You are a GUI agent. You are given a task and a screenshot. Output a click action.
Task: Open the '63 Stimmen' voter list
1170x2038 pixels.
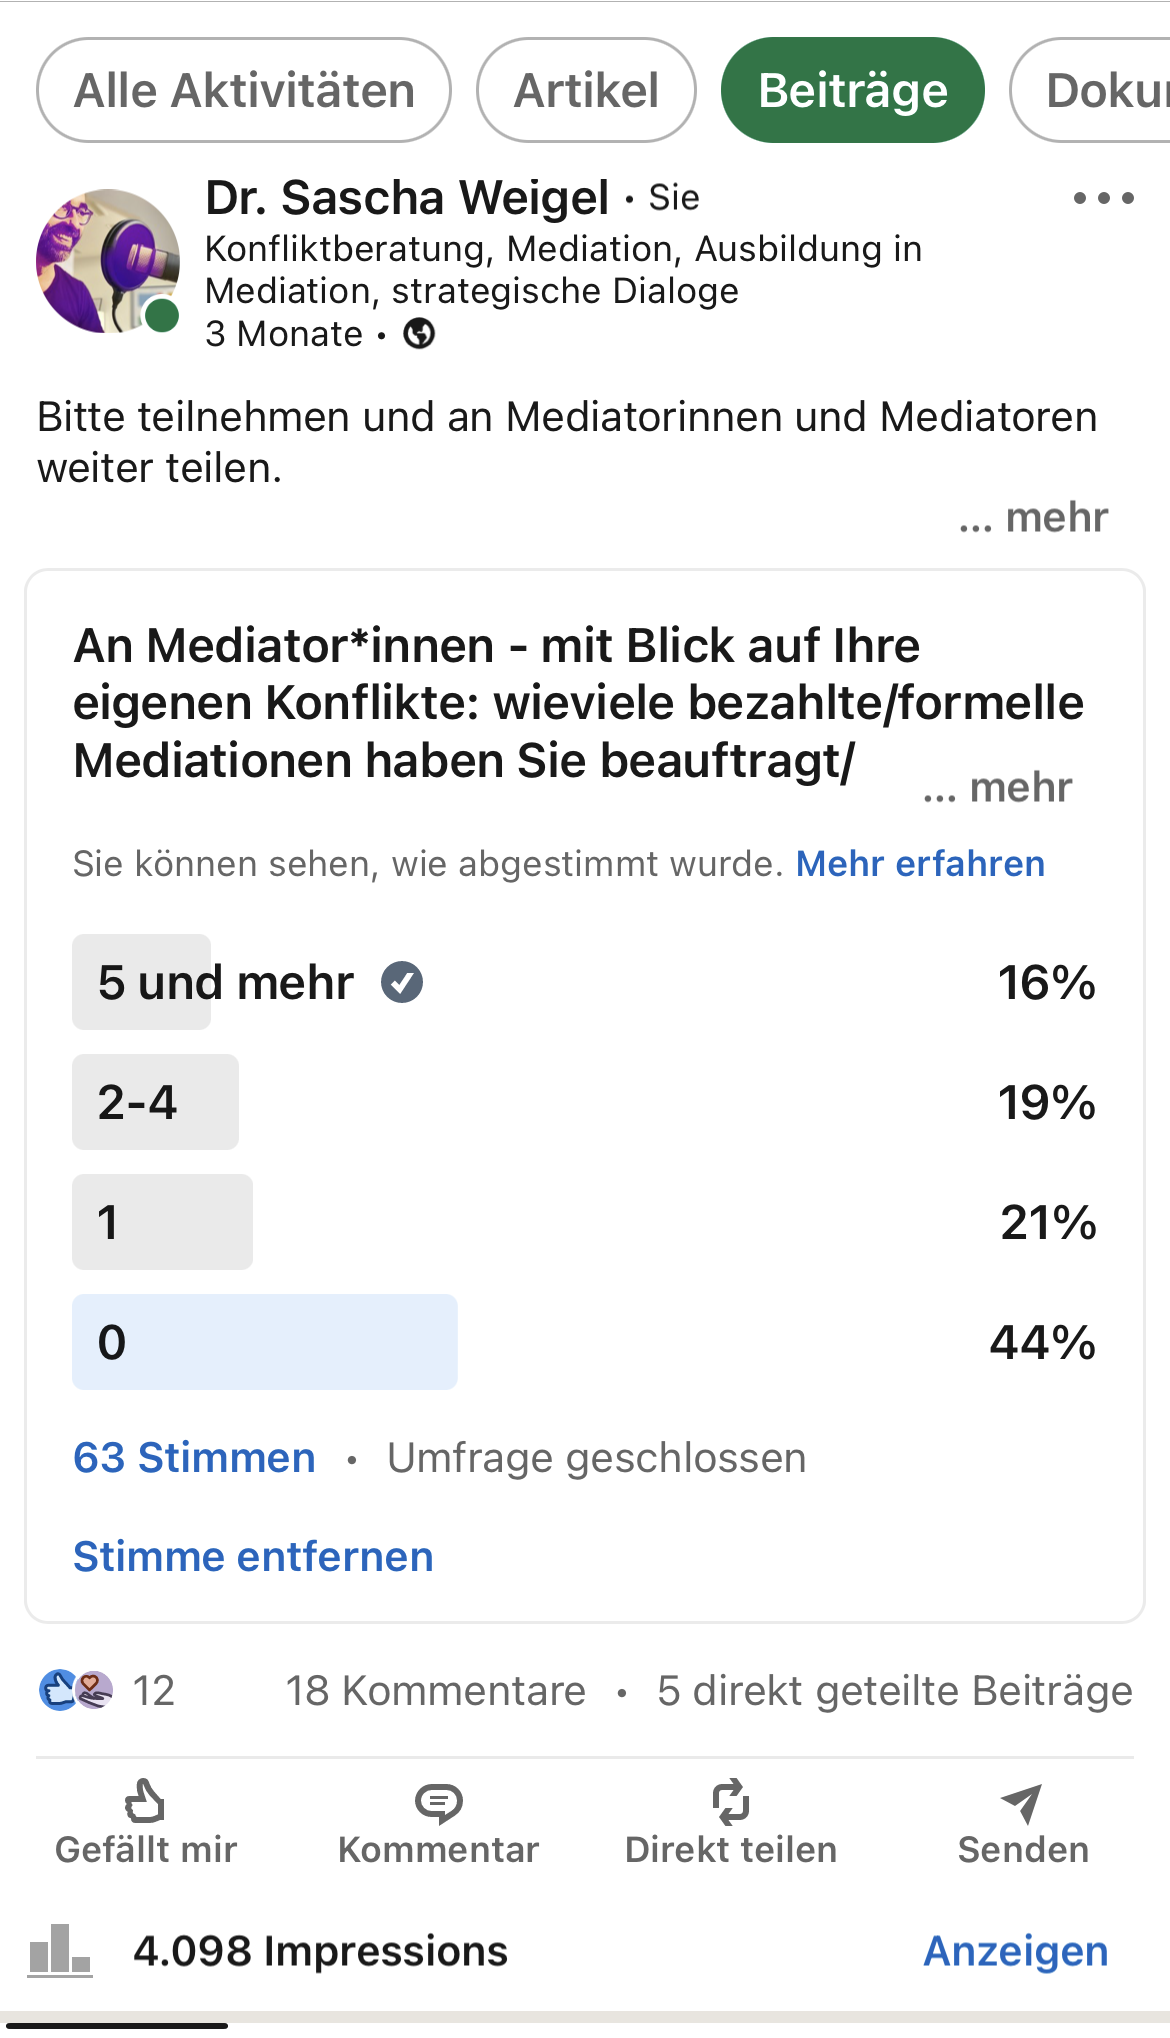coord(194,1457)
